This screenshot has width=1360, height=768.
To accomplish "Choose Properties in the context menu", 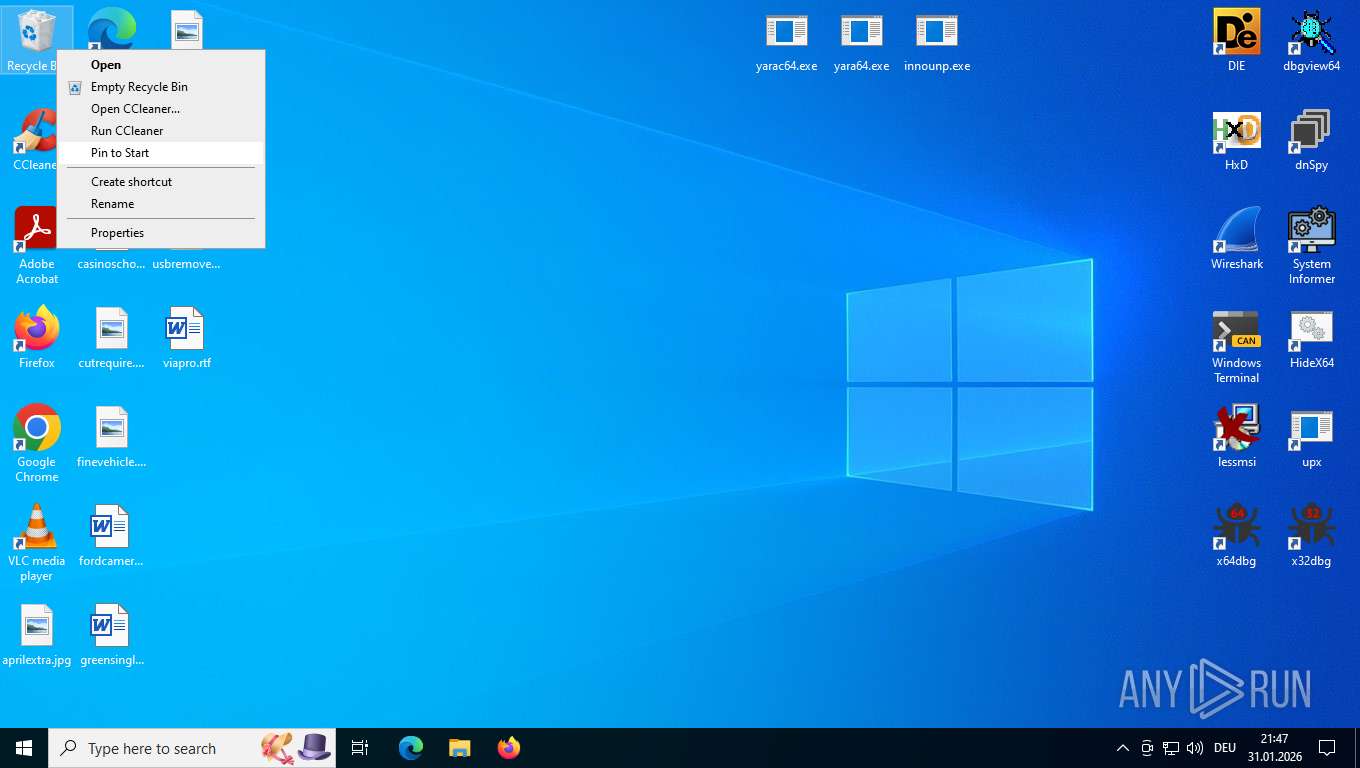I will [161, 233].
